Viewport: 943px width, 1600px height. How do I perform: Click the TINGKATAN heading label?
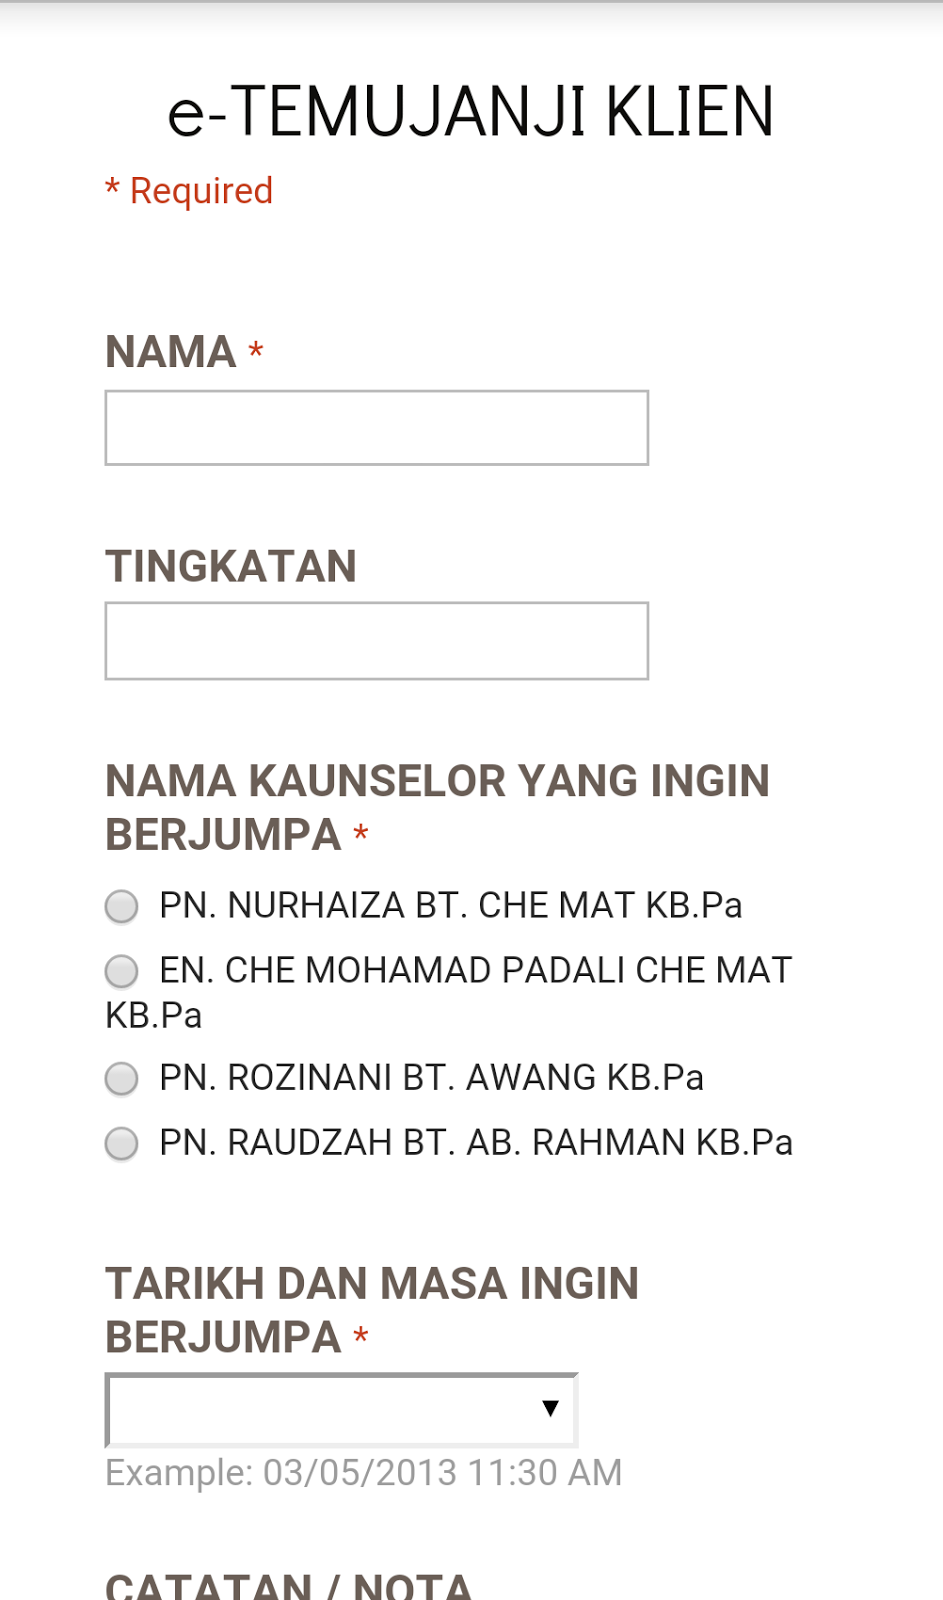coord(231,566)
